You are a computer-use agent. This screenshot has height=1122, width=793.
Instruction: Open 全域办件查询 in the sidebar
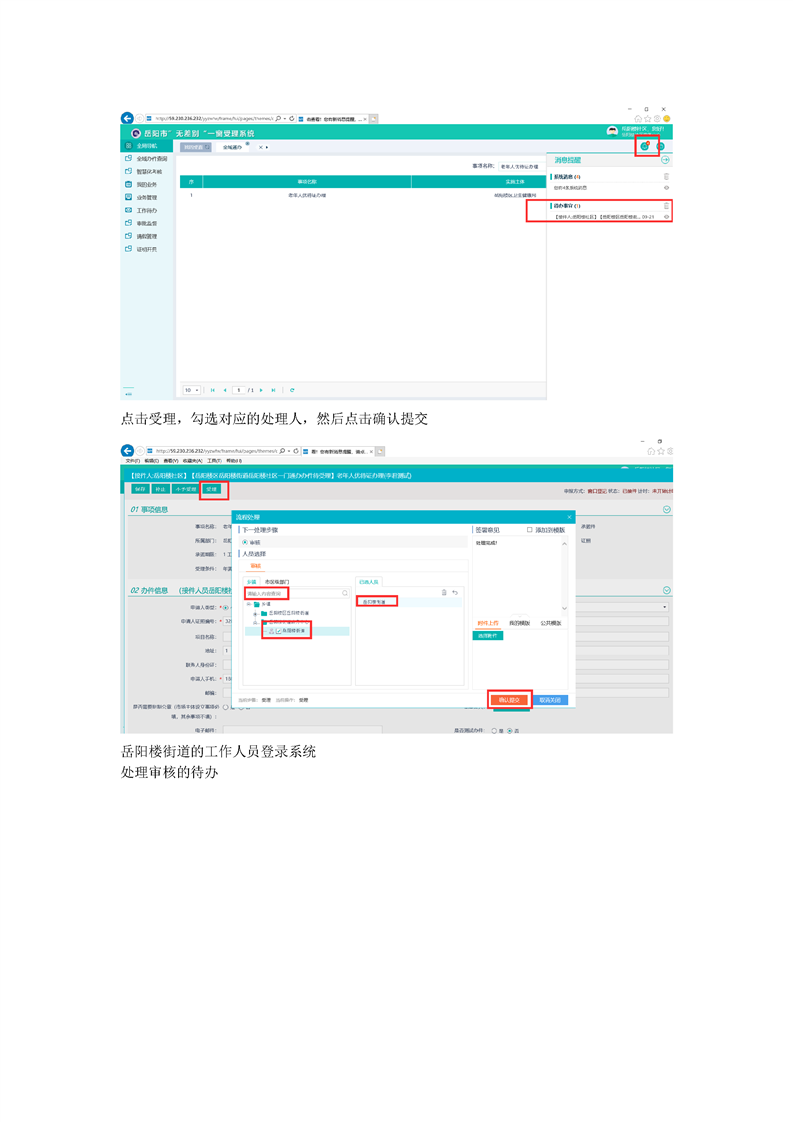point(151,159)
